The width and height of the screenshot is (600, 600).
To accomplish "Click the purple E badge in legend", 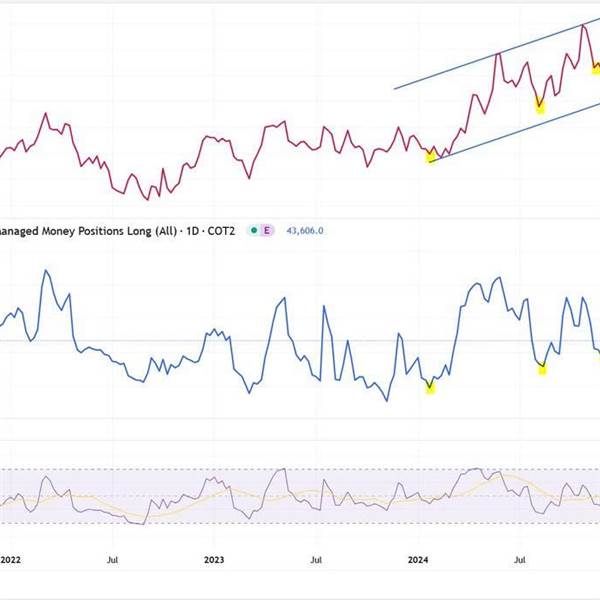I will pyautogui.click(x=267, y=230).
